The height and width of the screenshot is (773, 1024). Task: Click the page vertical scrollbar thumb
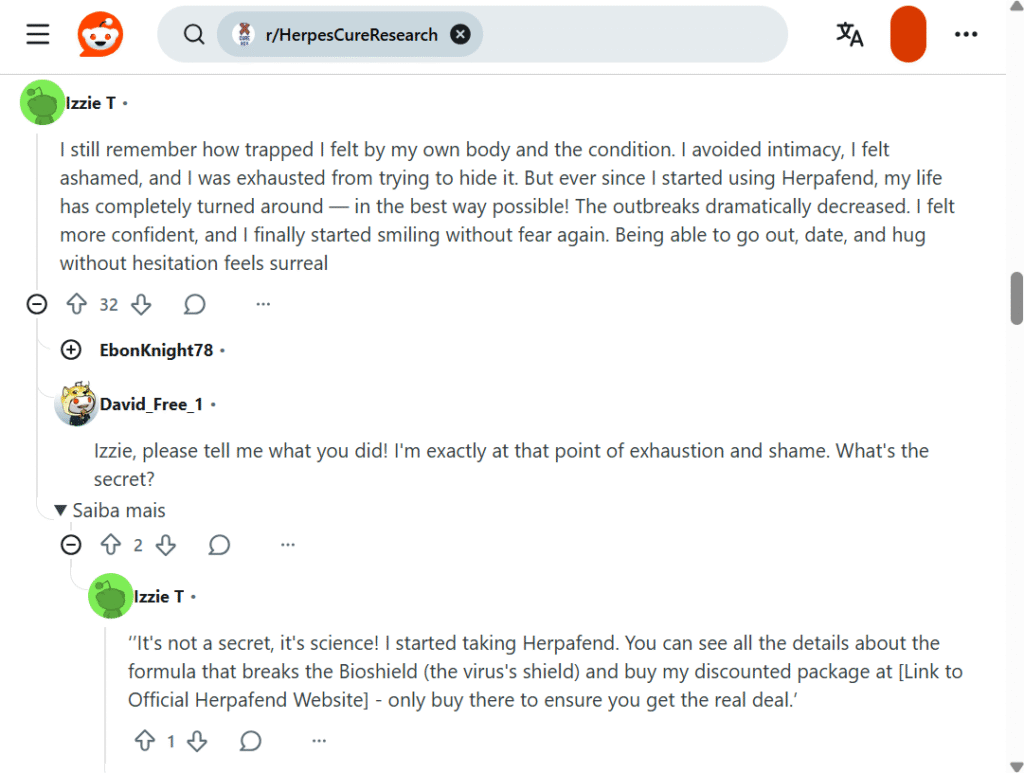1017,298
